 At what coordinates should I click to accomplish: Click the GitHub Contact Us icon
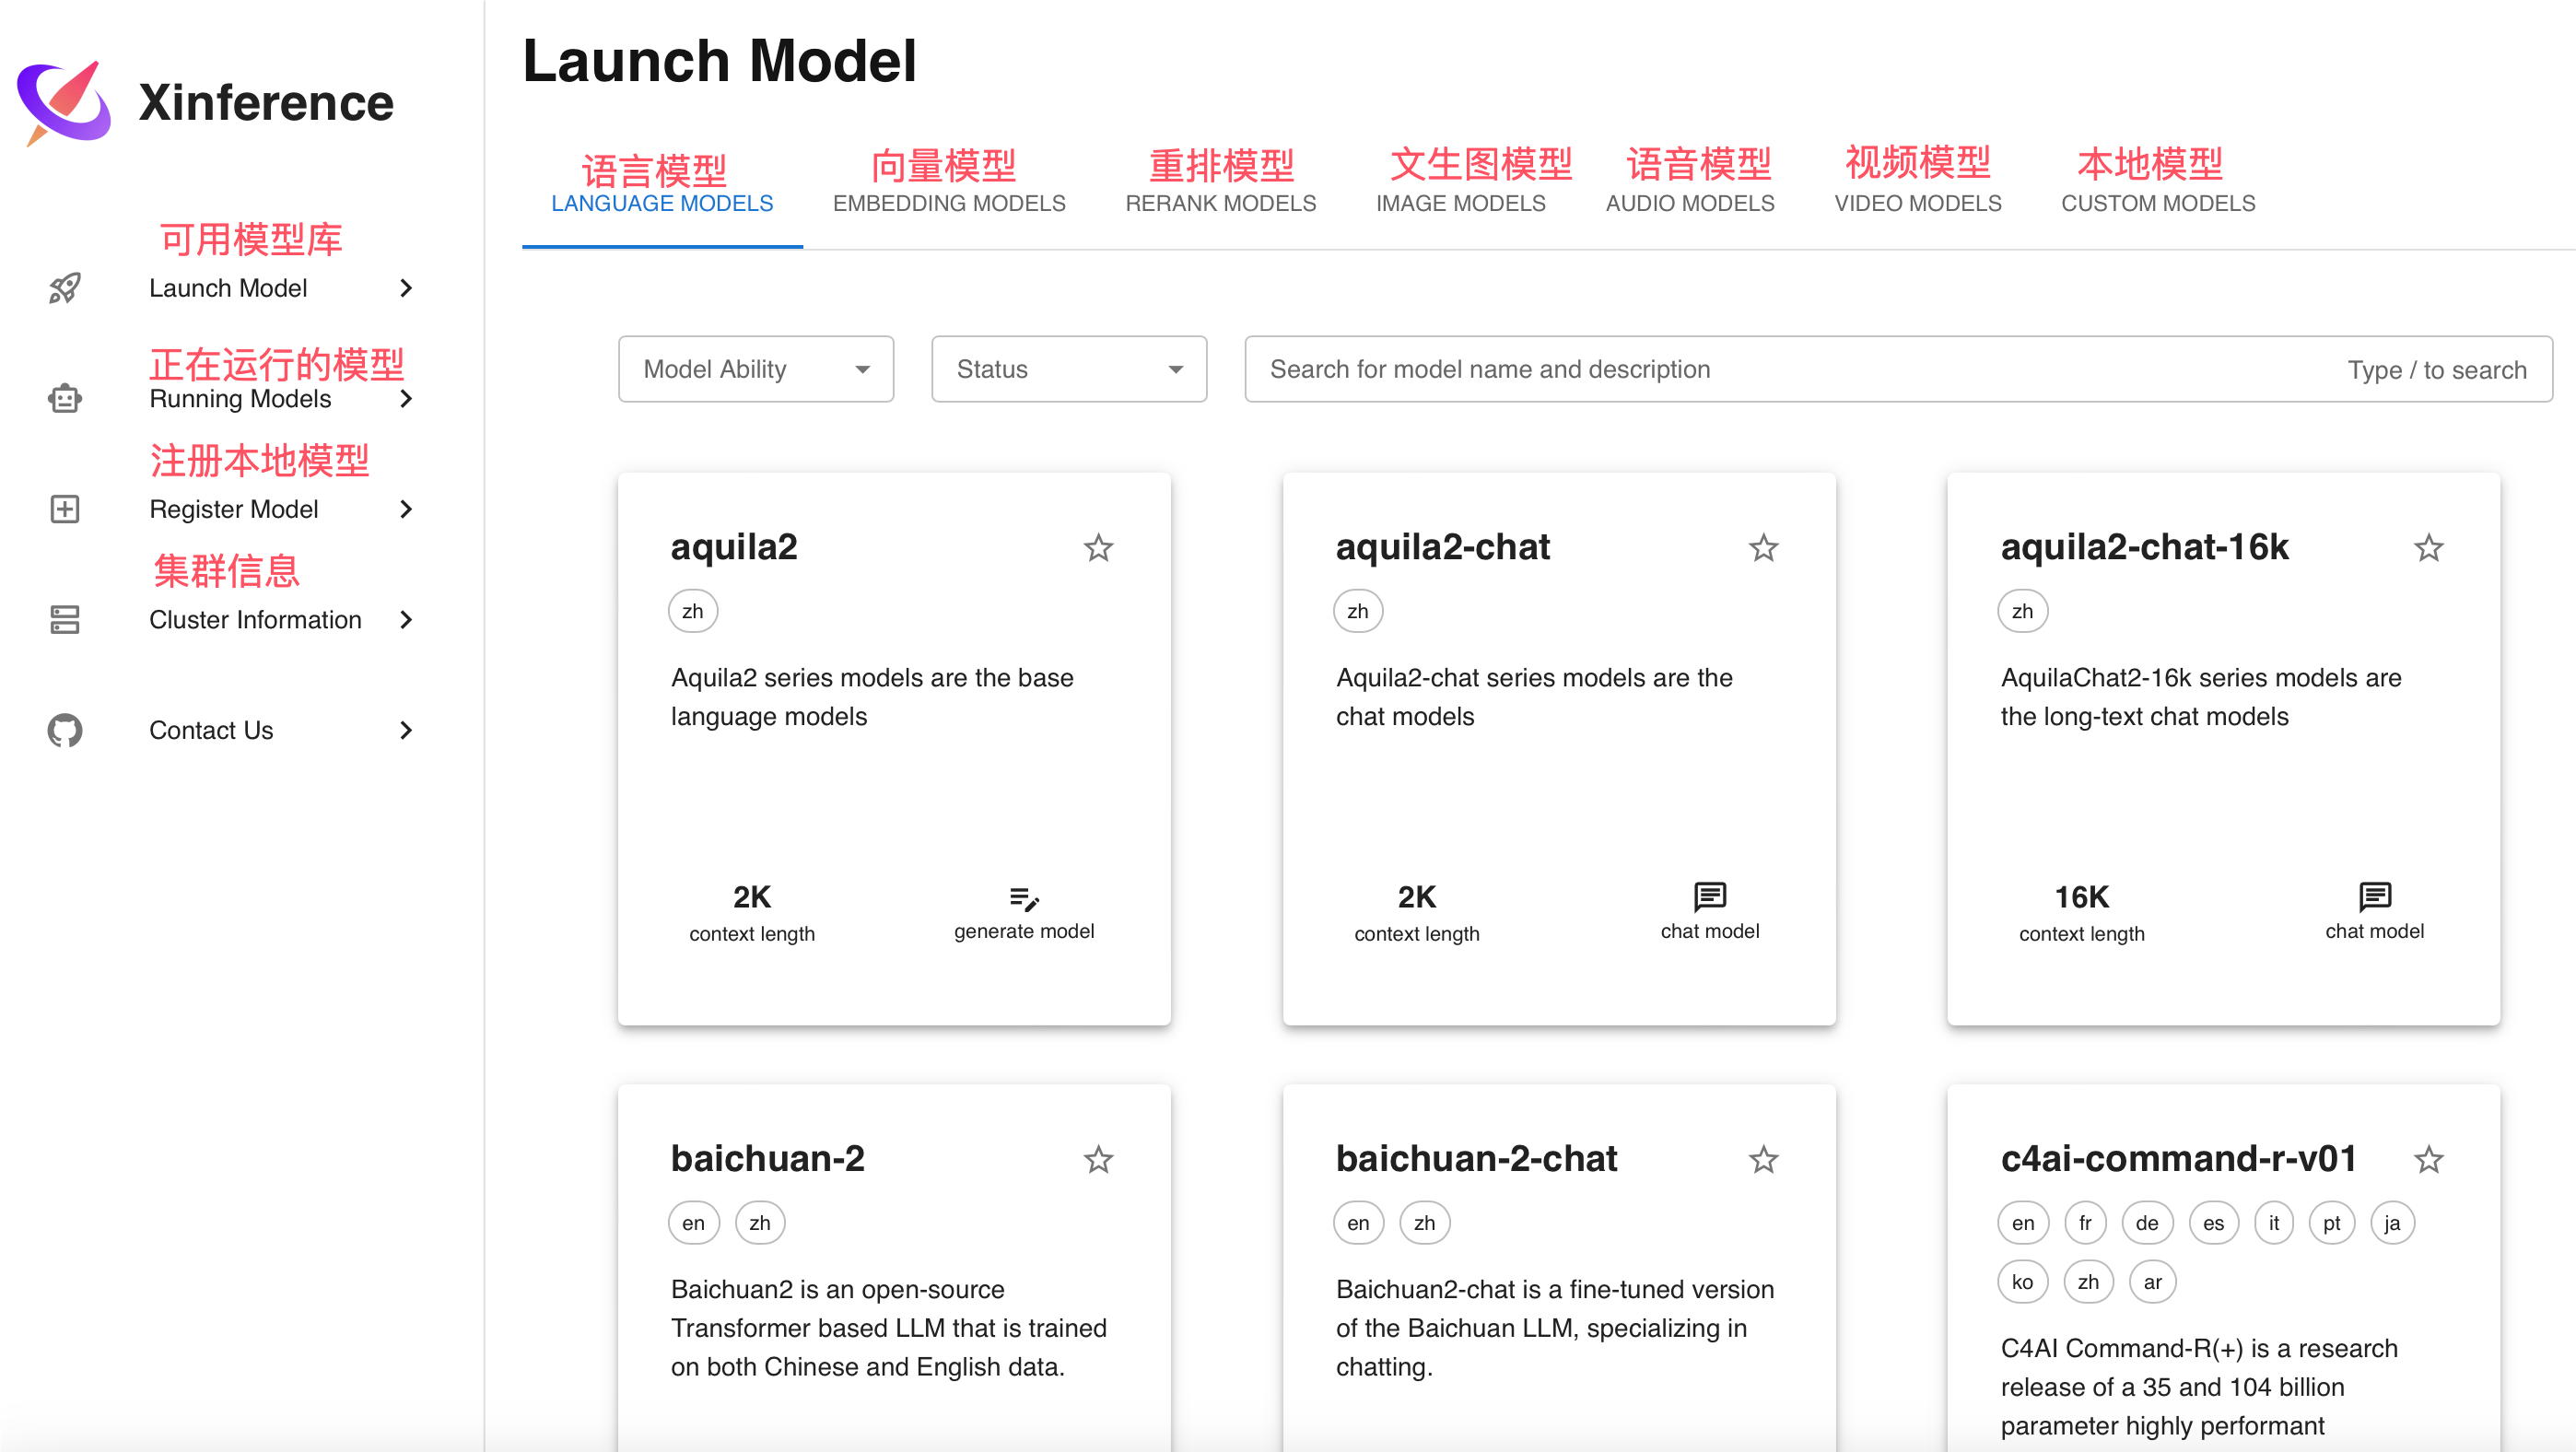point(65,730)
